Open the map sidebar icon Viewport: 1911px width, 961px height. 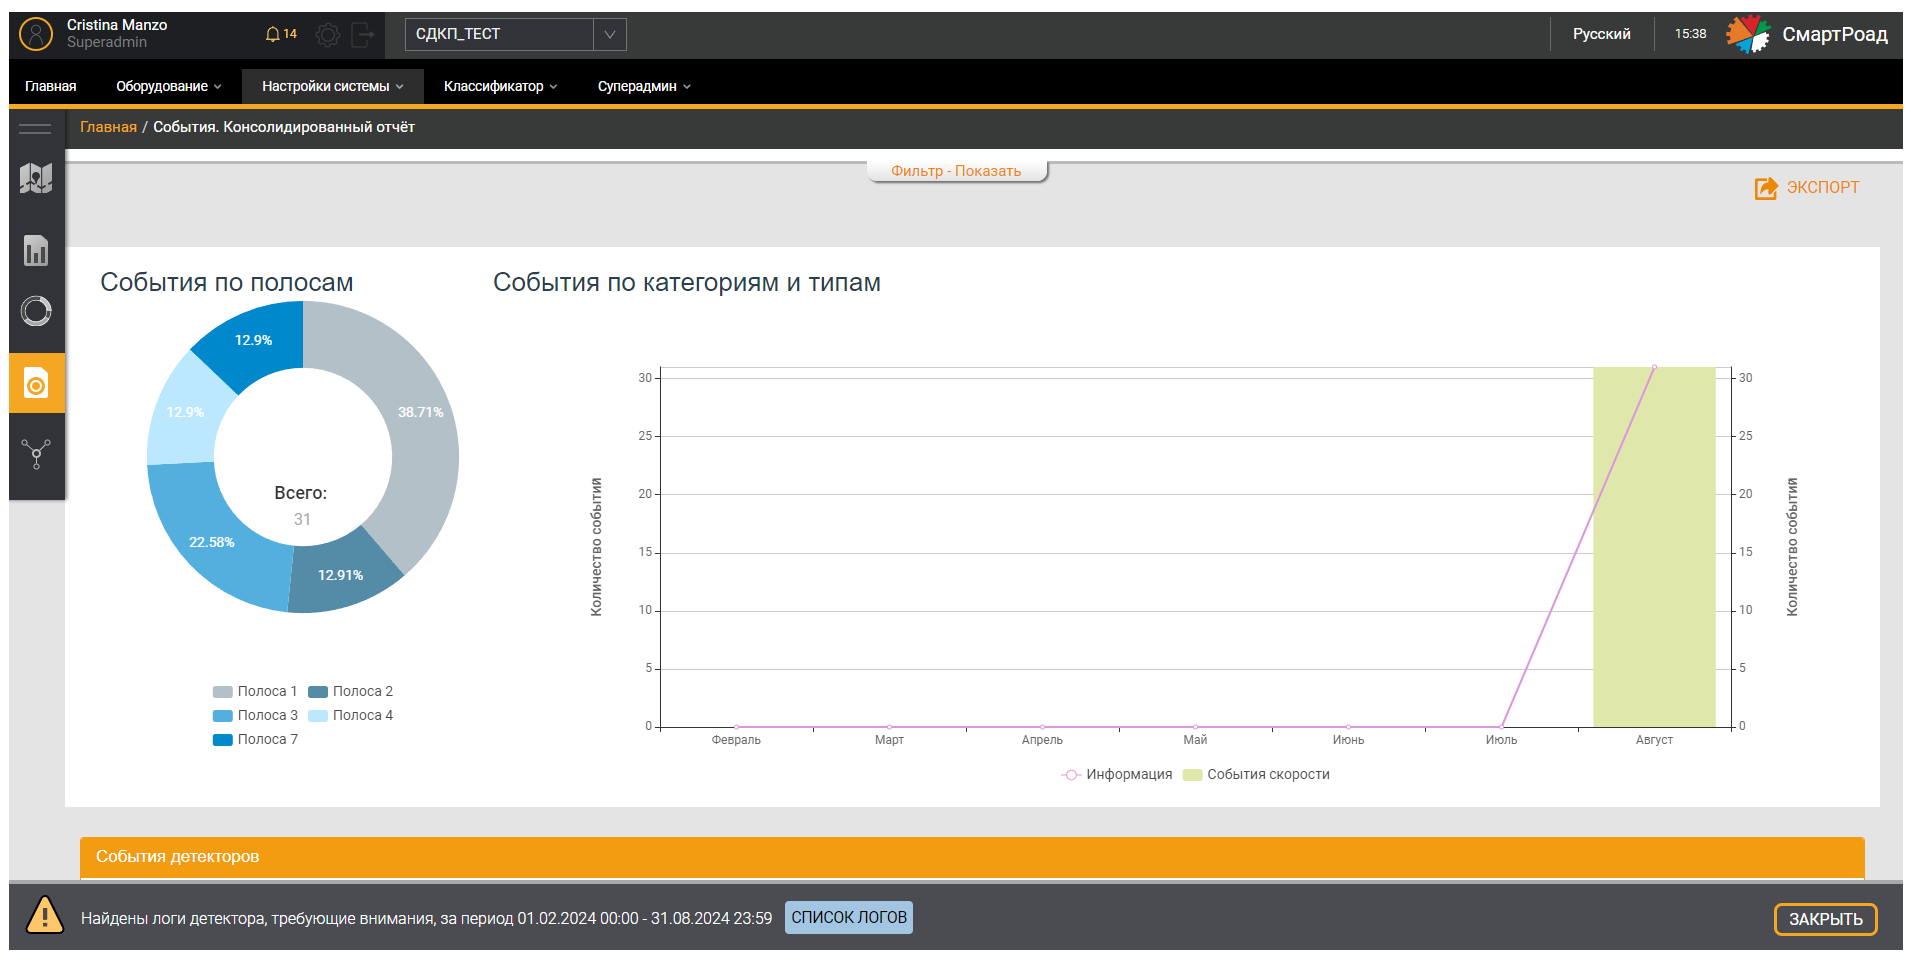[x=36, y=178]
